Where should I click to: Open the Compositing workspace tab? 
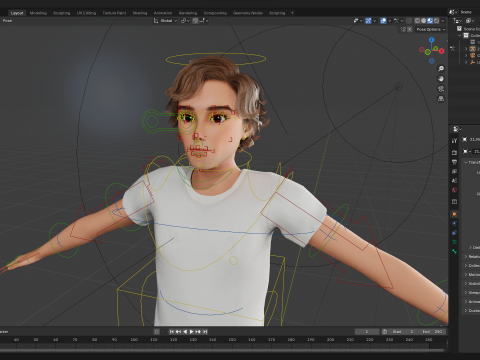tap(215, 13)
